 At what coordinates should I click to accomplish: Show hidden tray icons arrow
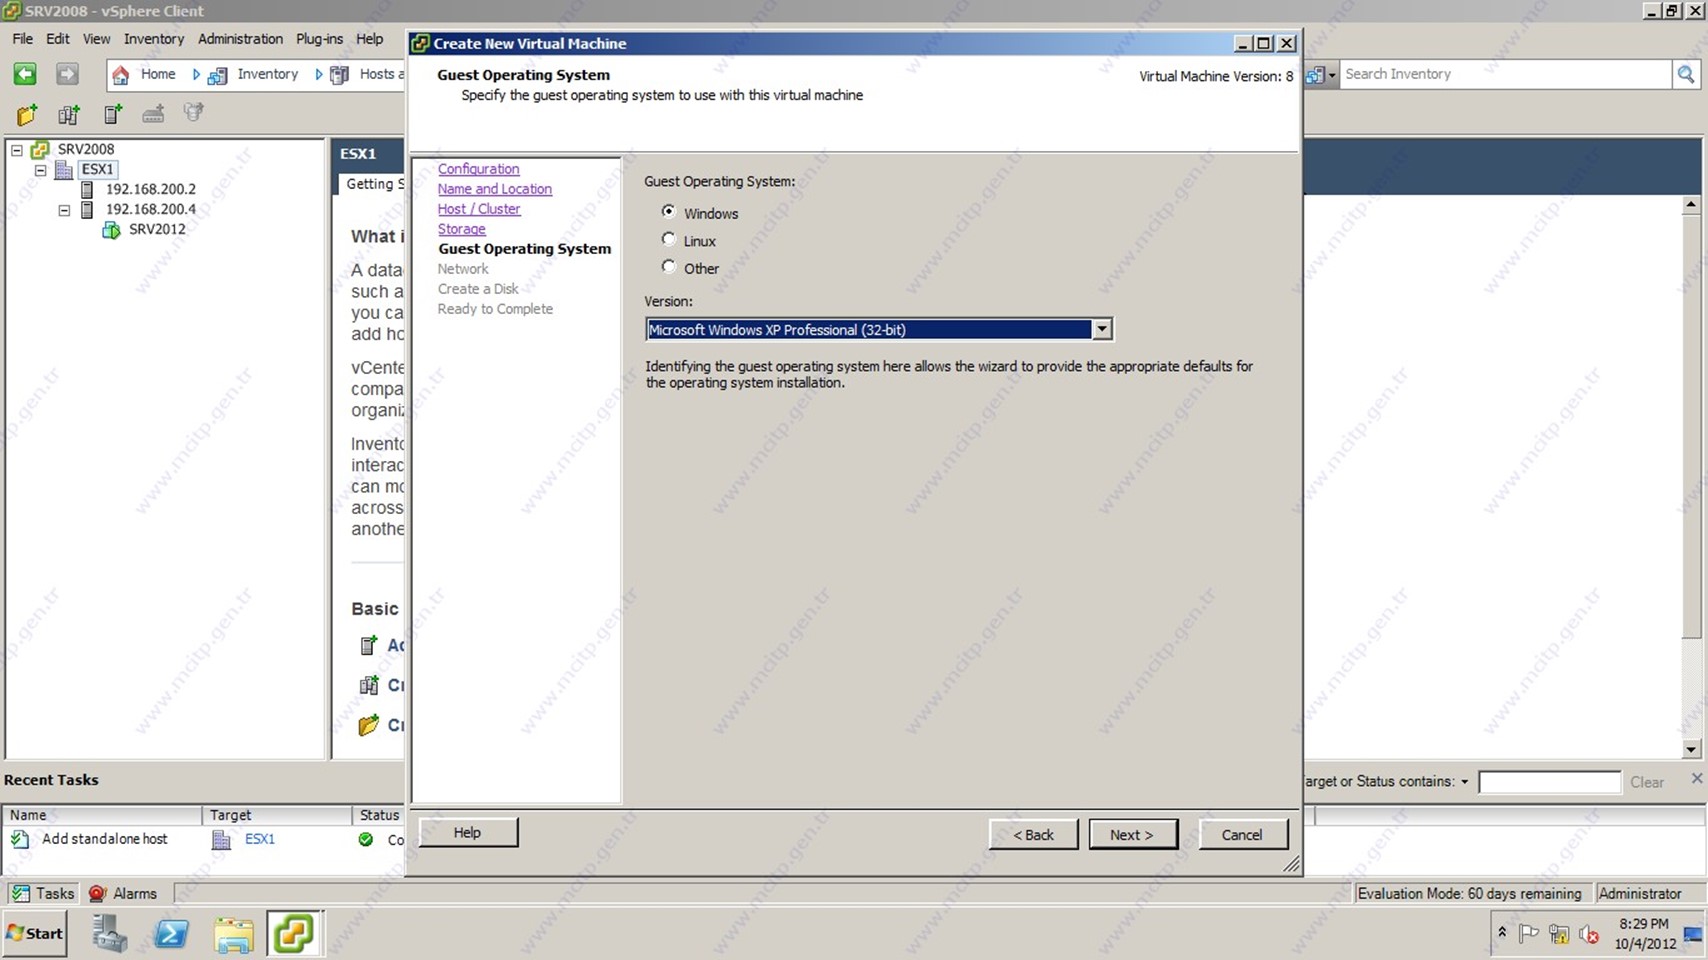(1501, 932)
